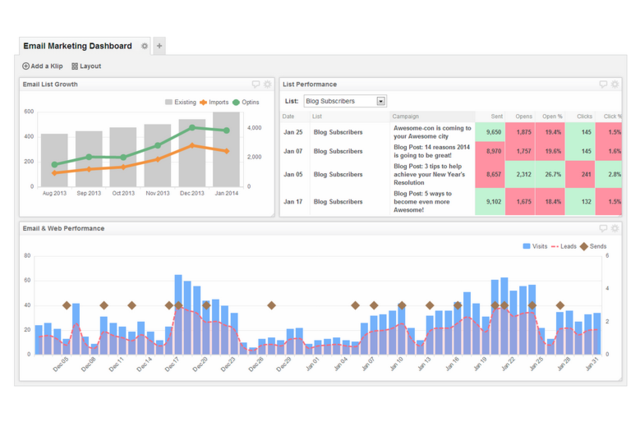Open the Email List Growth klip settings gear
The width and height of the screenshot is (640, 426).
click(268, 85)
